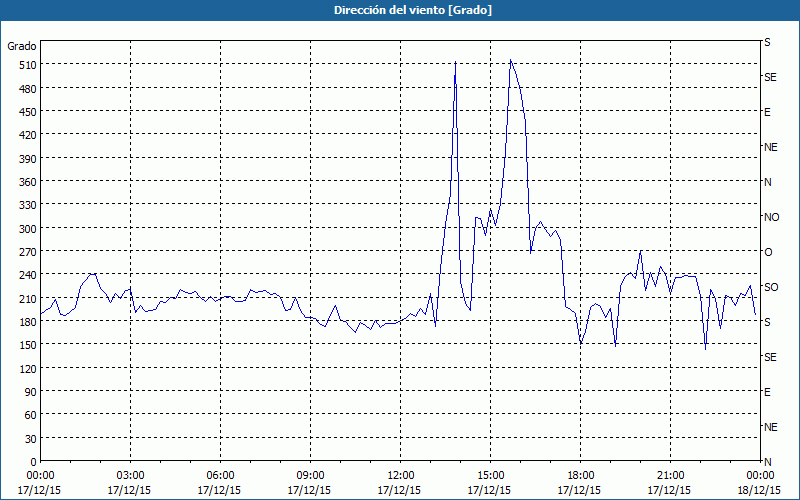Click the 60 degree axis label
The height and width of the screenshot is (500, 800).
[x=31, y=415]
